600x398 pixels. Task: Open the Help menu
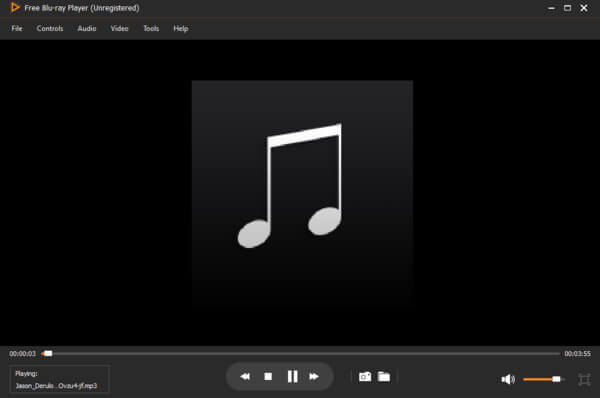[181, 28]
